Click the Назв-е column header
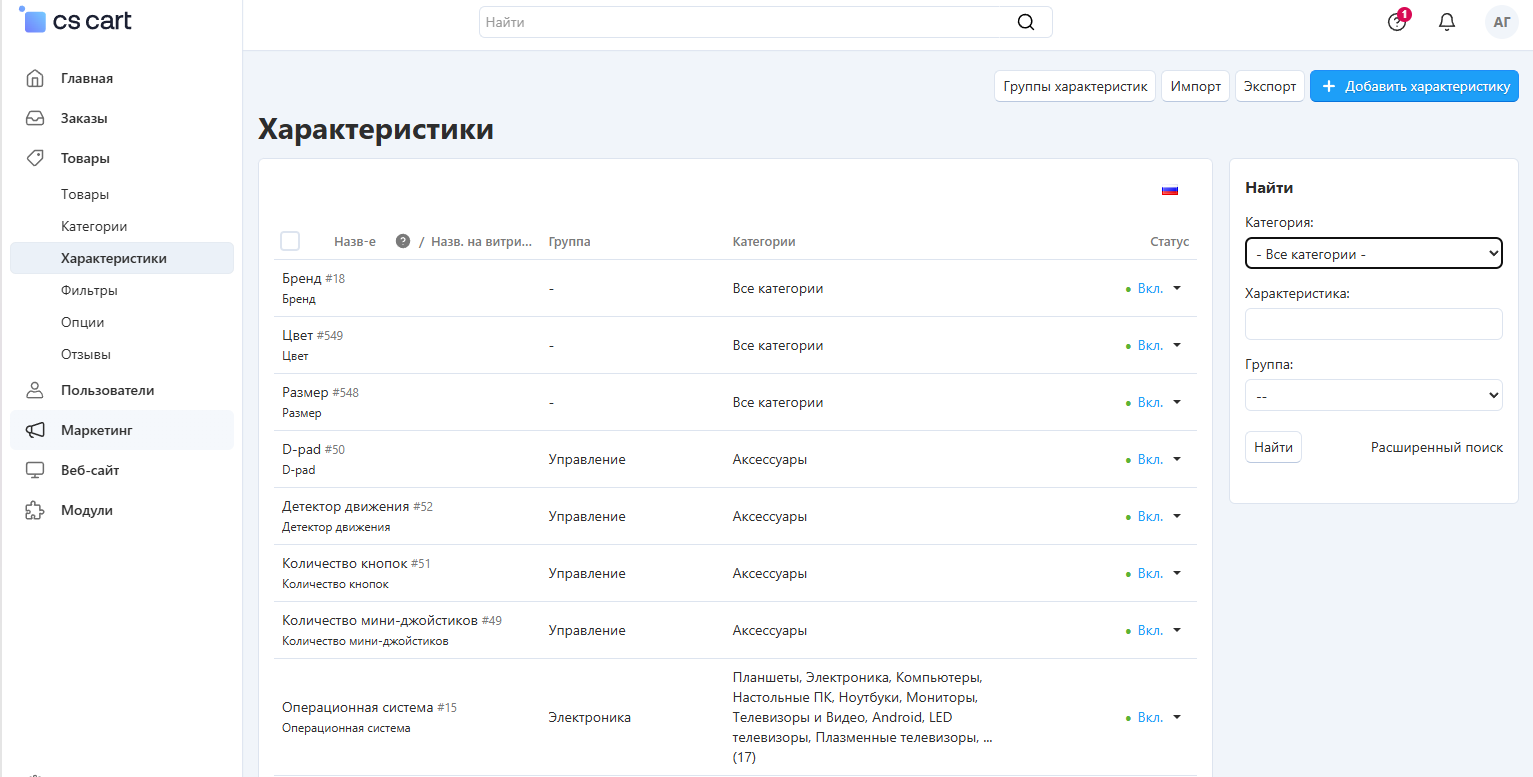1533x777 pixels. (355, 242)
